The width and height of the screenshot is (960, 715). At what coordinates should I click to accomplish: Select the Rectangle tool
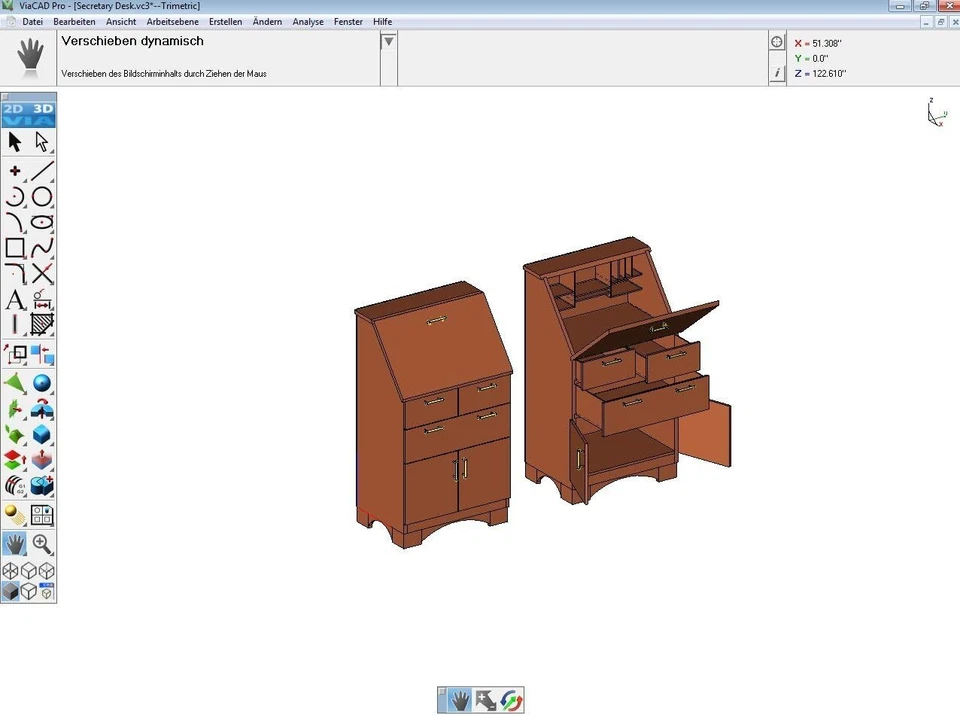(14, 248)
